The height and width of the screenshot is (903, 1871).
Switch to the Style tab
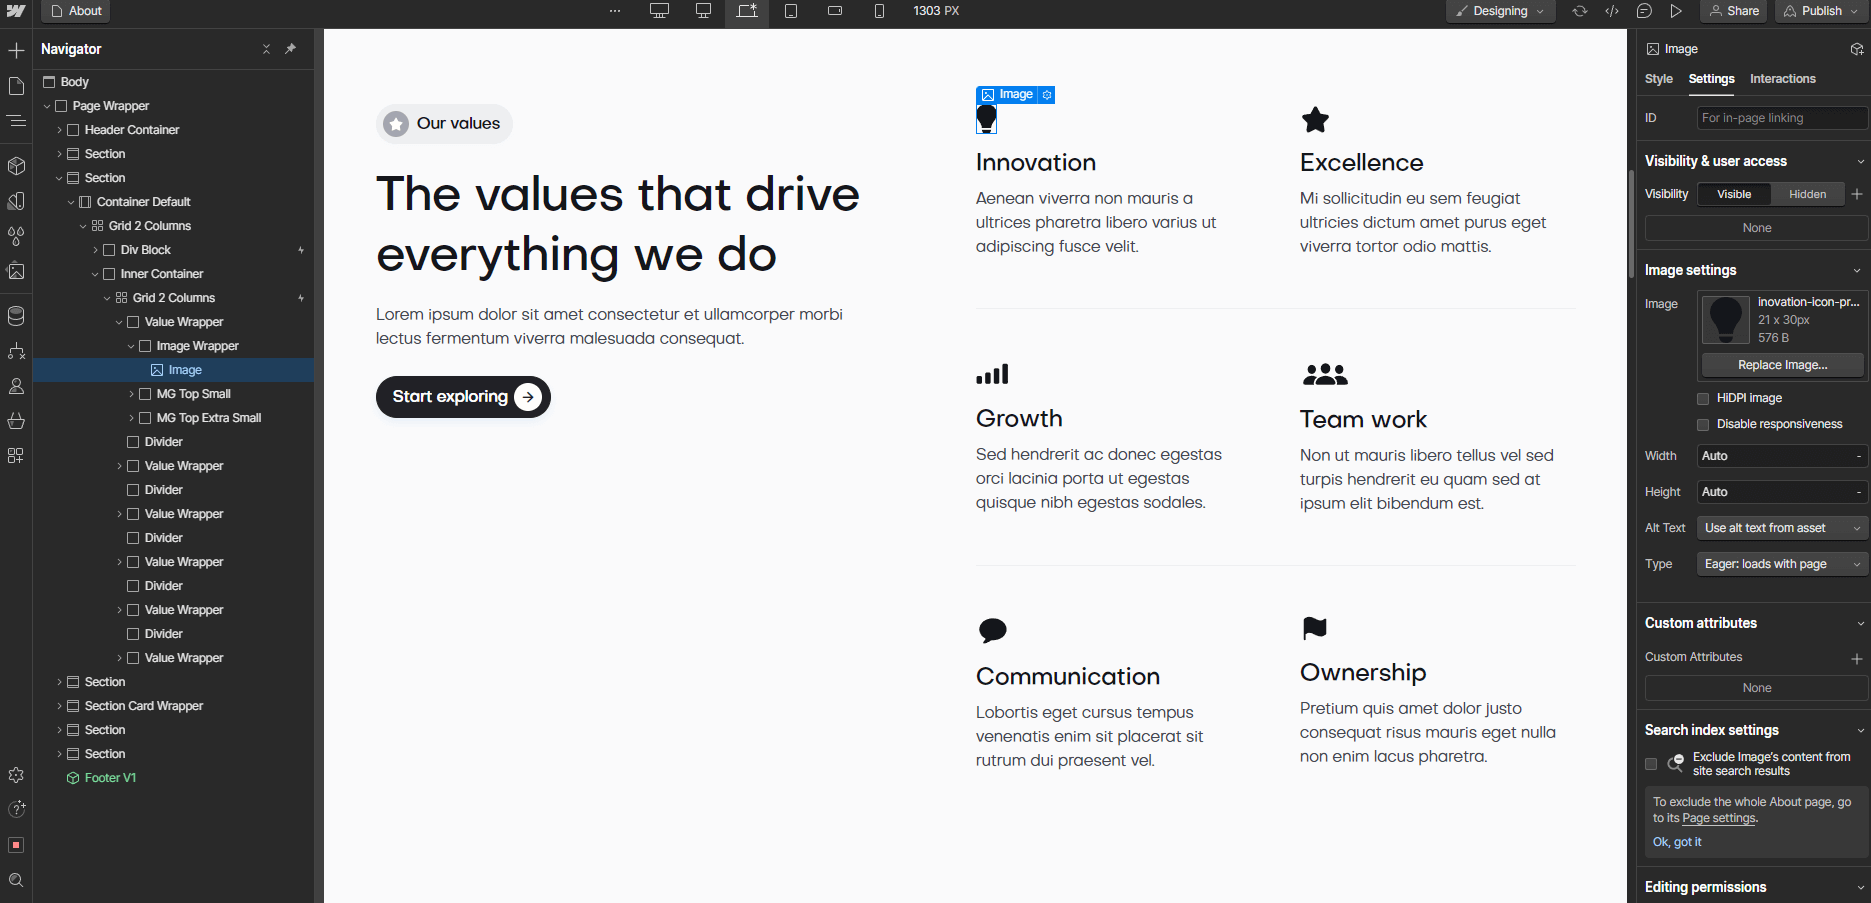[1659, 79]
